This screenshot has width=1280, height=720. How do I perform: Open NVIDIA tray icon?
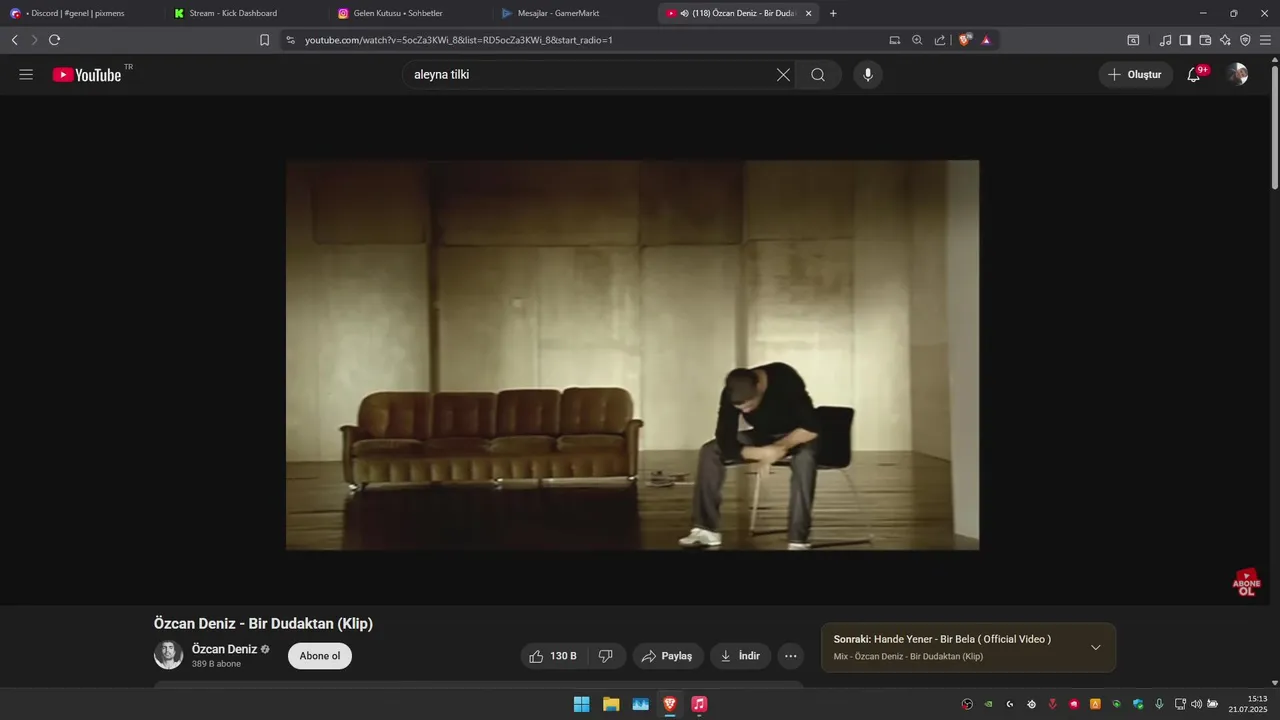tap(988, 704)
